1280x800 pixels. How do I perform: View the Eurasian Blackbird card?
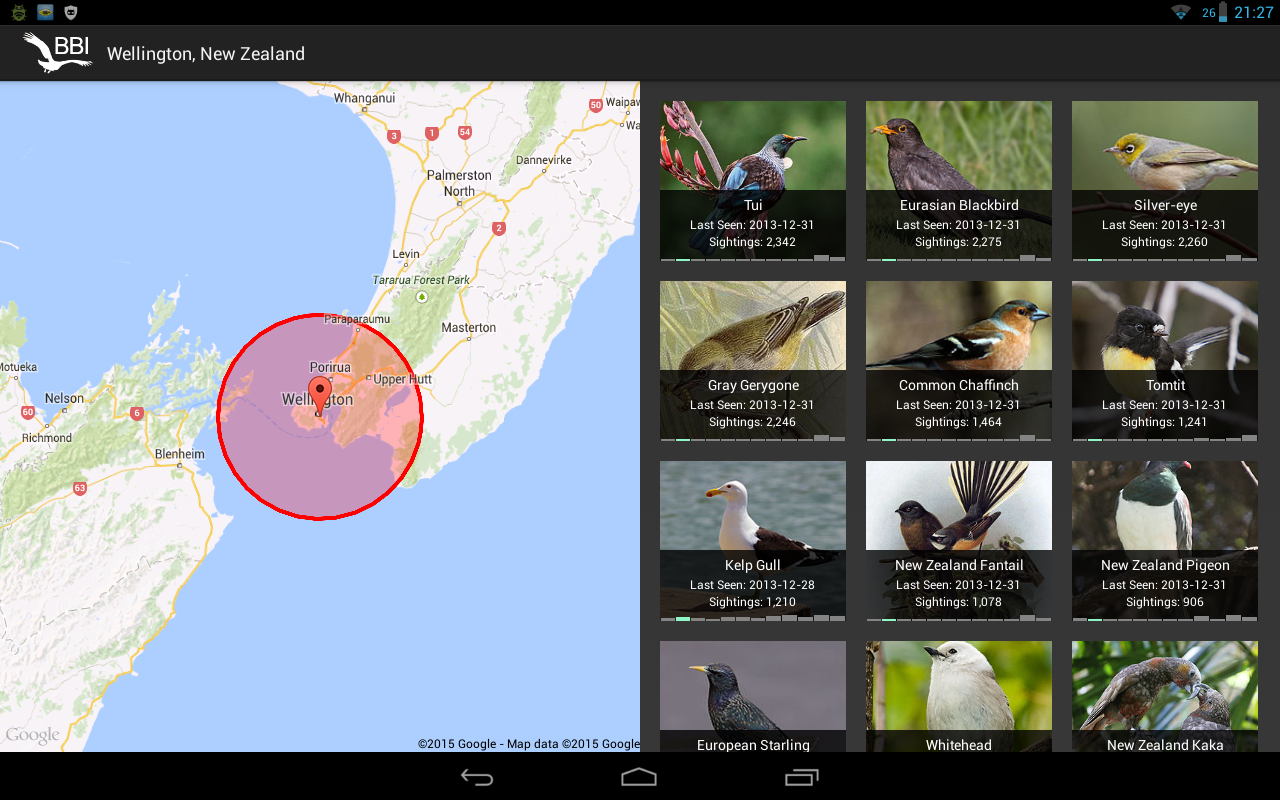click(958, 180)
